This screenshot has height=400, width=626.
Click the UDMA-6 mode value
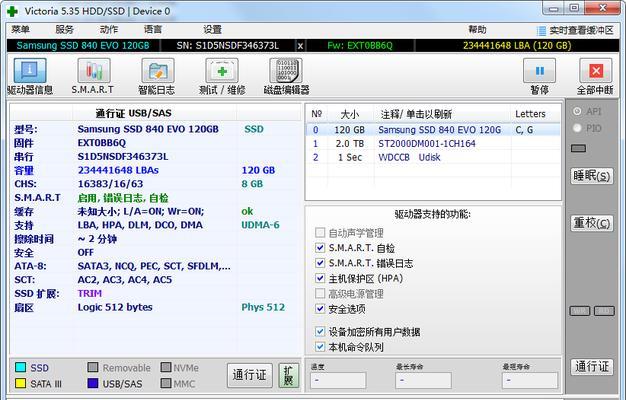[x=260, y=225]
